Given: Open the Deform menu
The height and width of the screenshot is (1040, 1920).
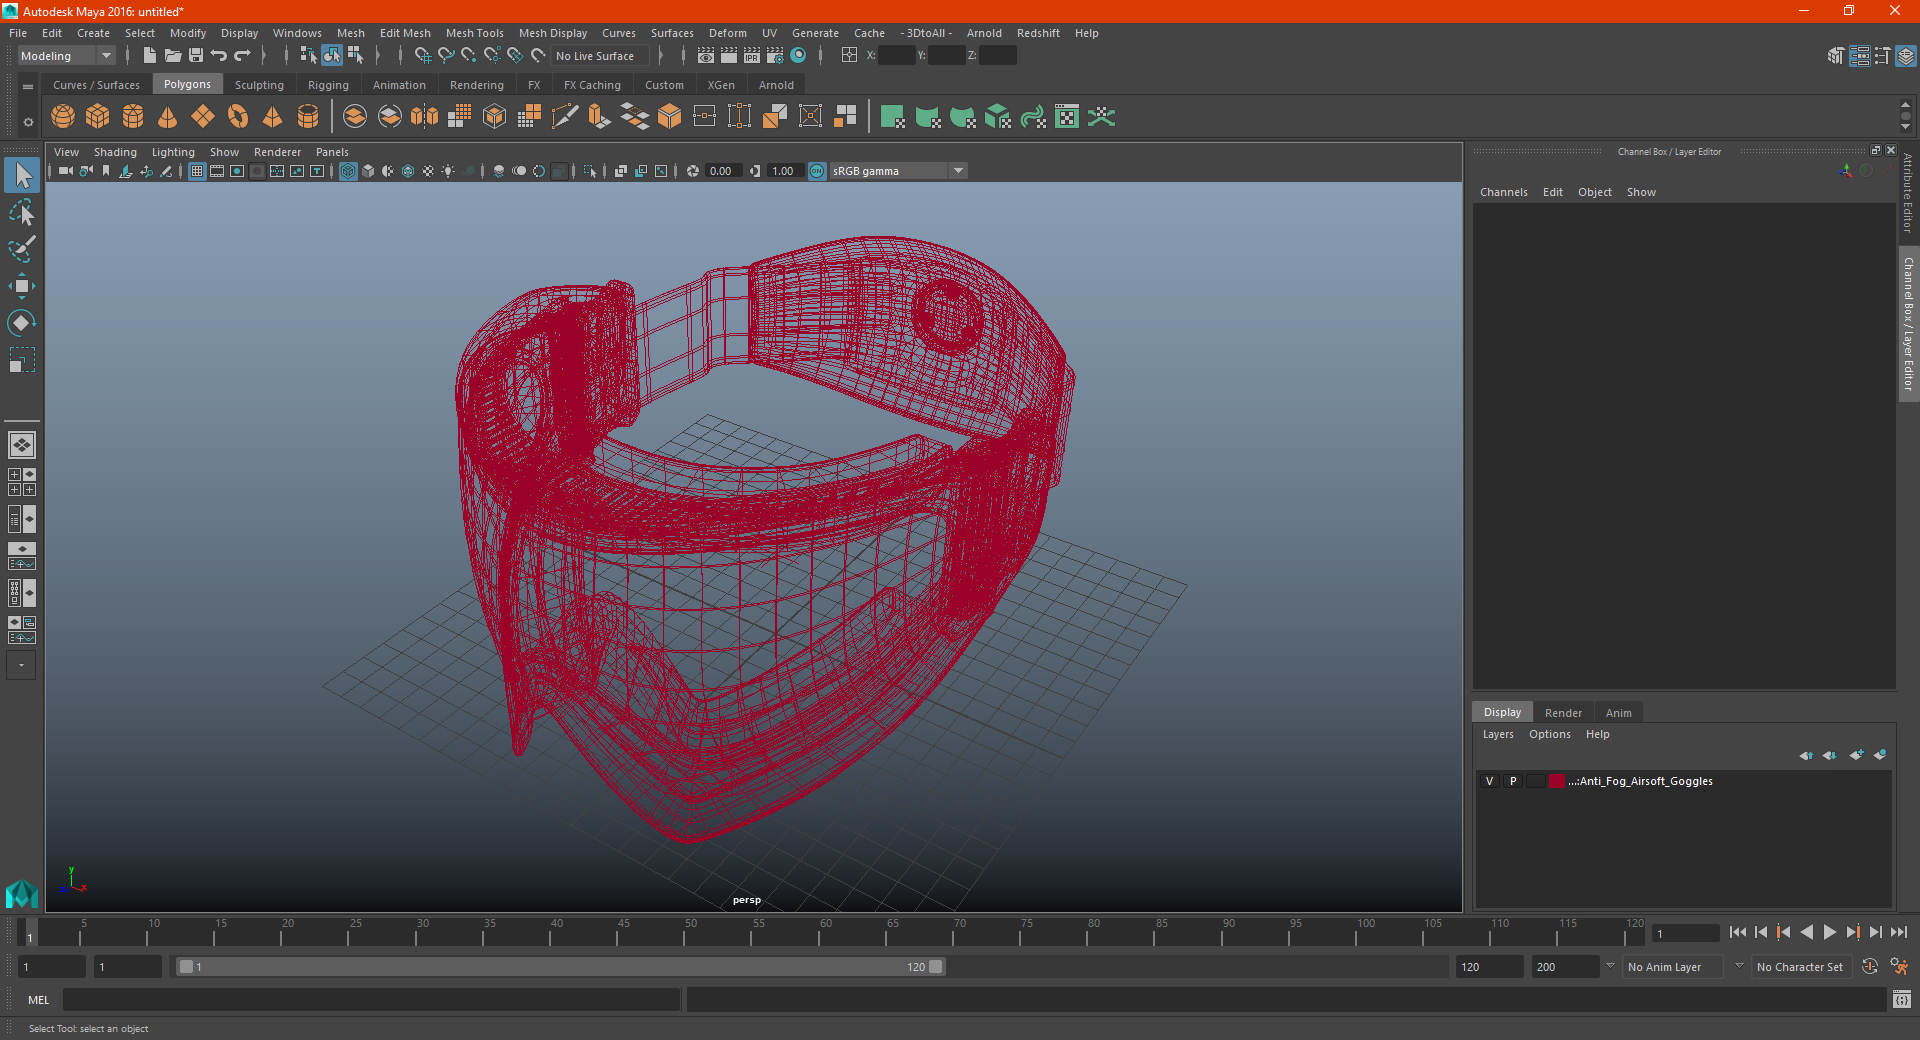Looking at the screenshot, I should pos(727,33).
